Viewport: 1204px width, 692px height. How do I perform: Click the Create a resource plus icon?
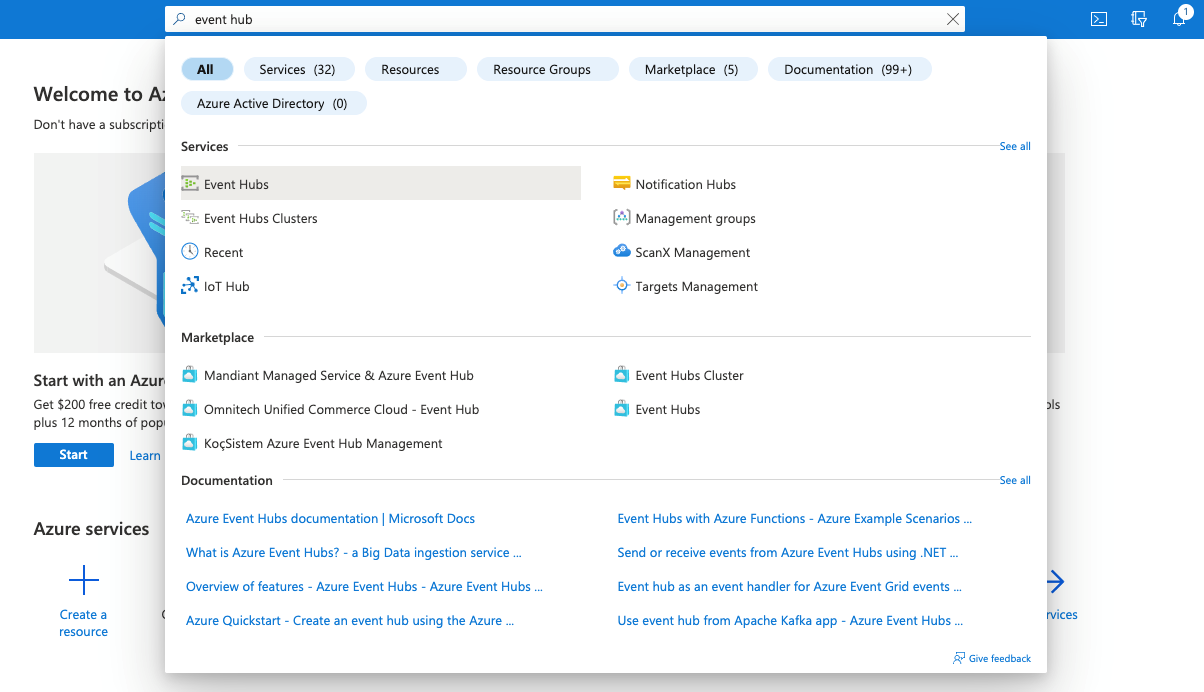coord(84,580)
